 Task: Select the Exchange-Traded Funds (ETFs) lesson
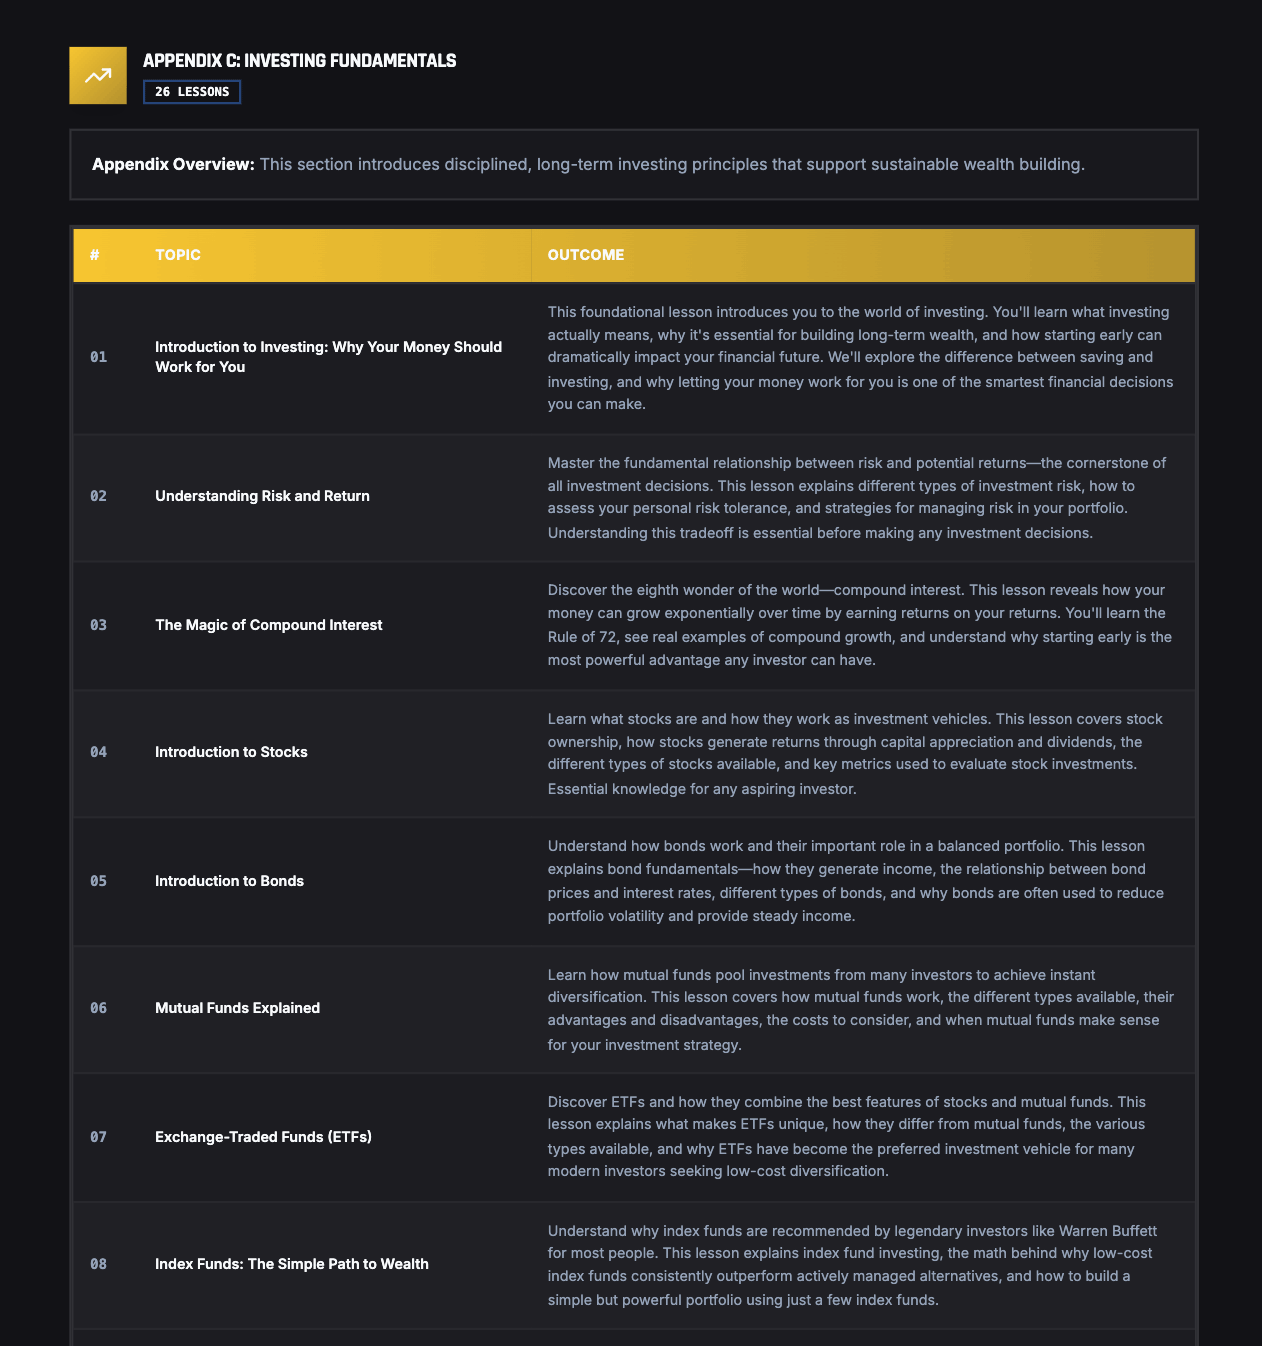pos(263,1137)
